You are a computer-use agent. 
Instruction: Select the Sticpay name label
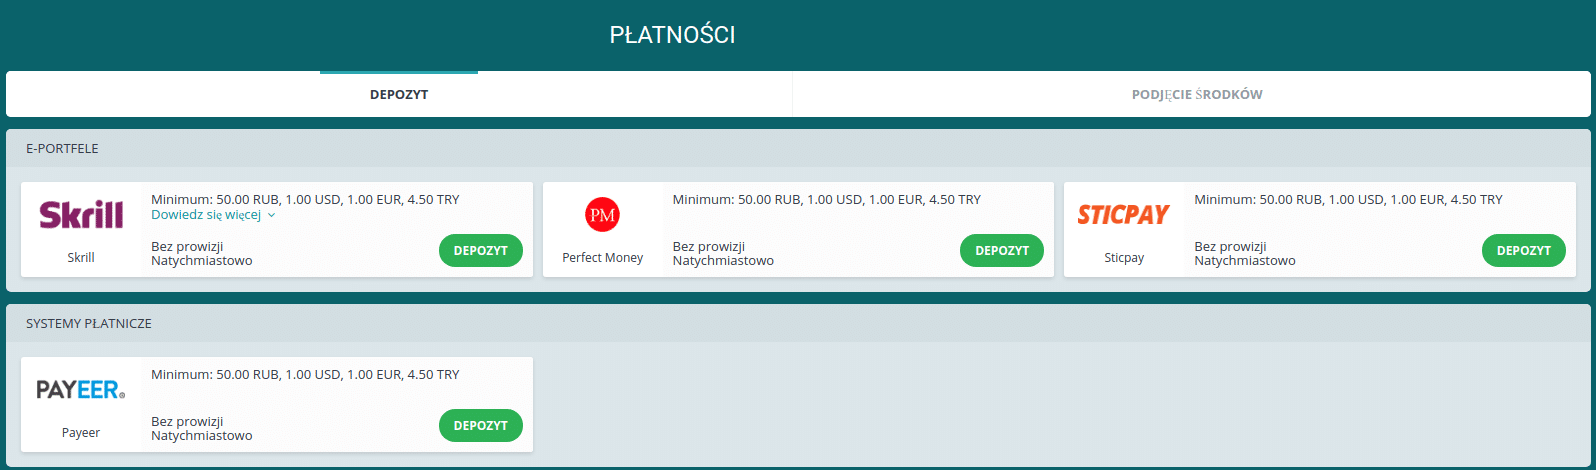pyautogui.click(x=1123, y=257)
